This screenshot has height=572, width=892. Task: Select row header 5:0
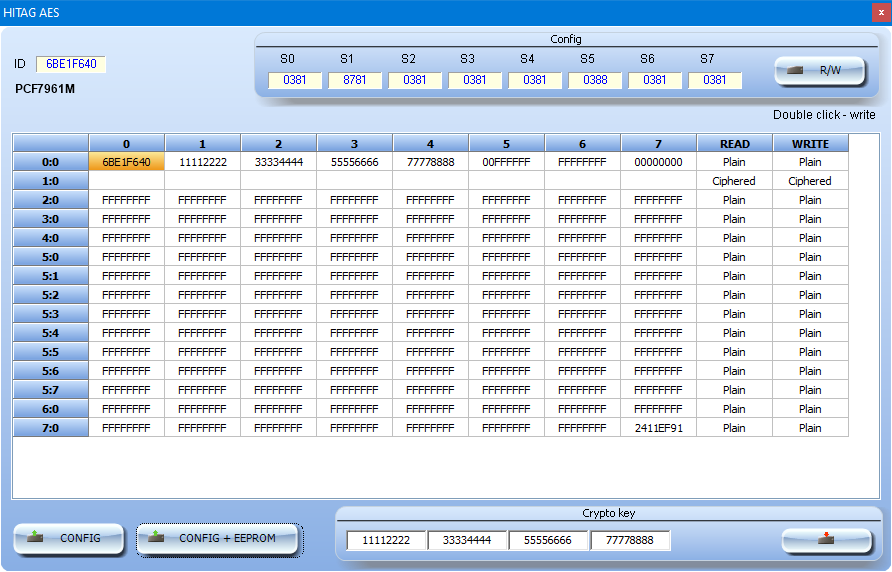click(x=51, y=257)
